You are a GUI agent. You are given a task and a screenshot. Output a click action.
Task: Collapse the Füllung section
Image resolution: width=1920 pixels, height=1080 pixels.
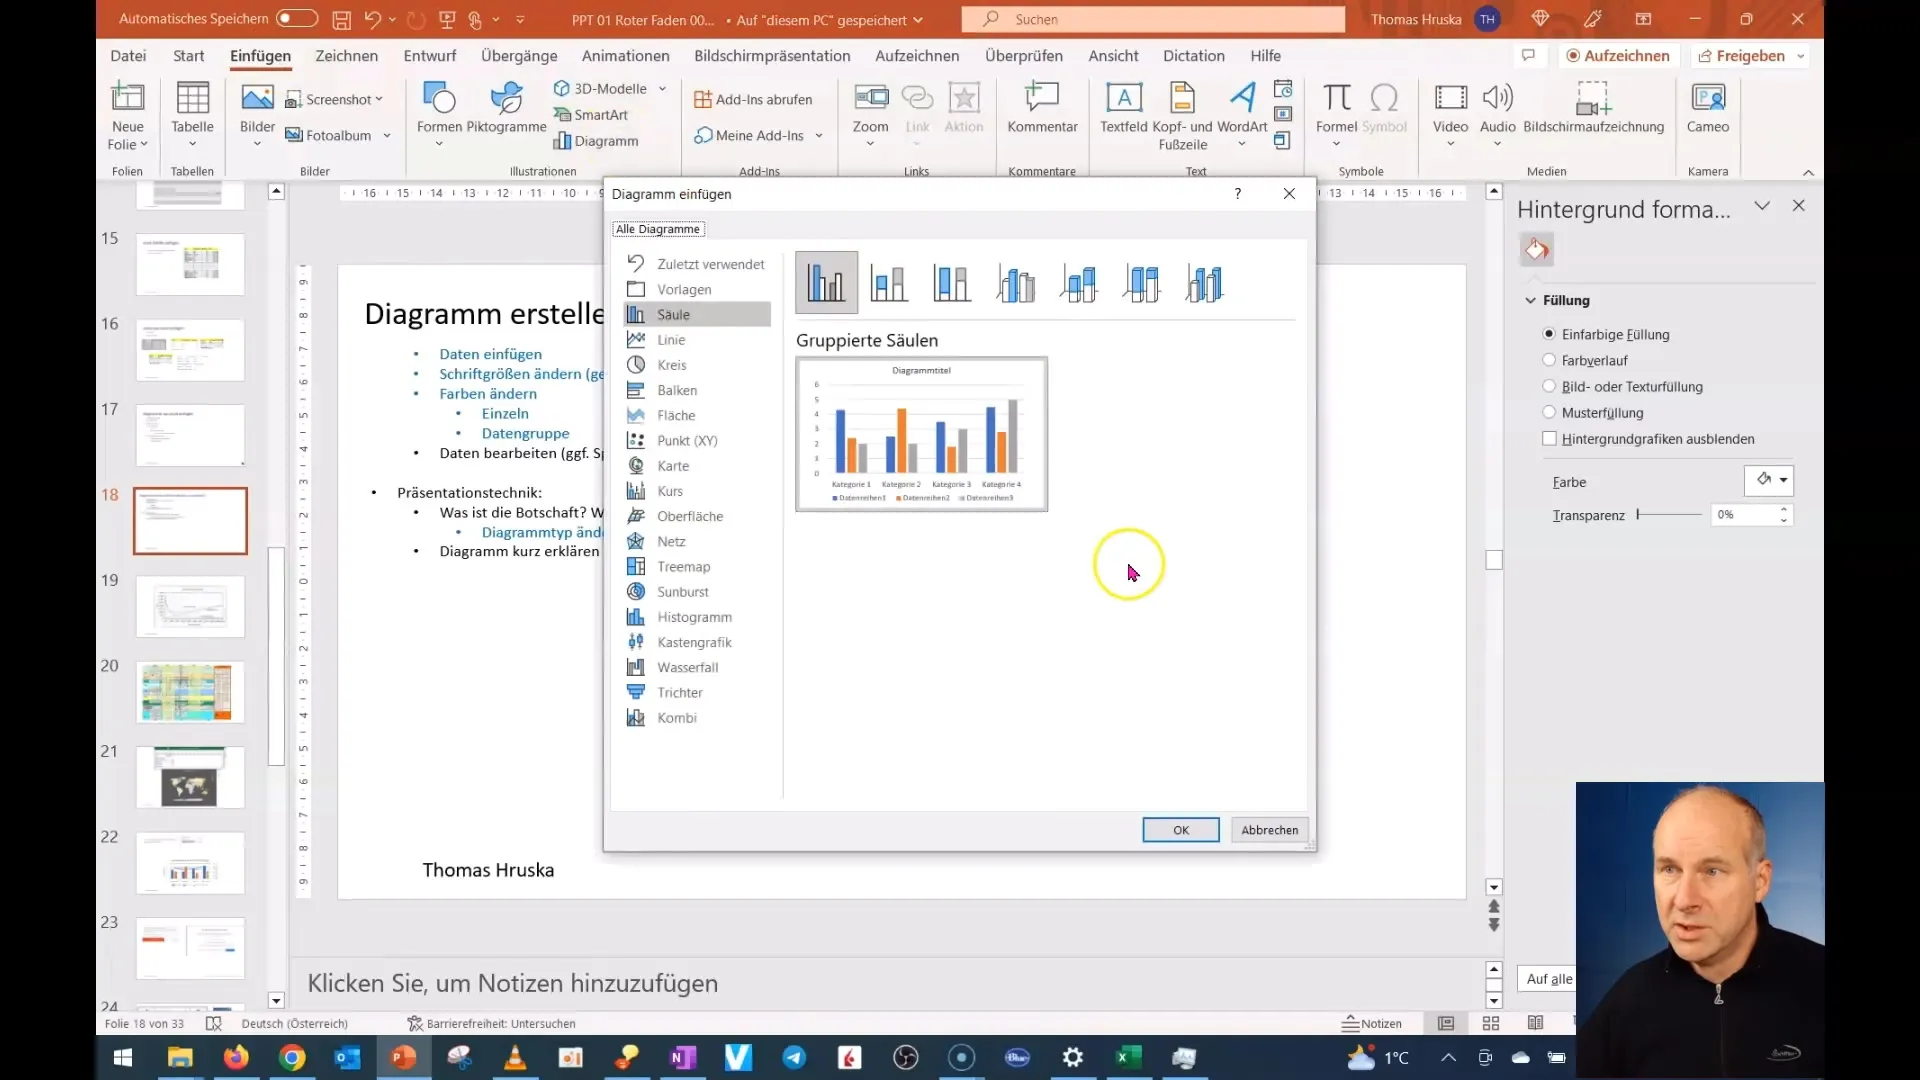(x=1530, y=300)
